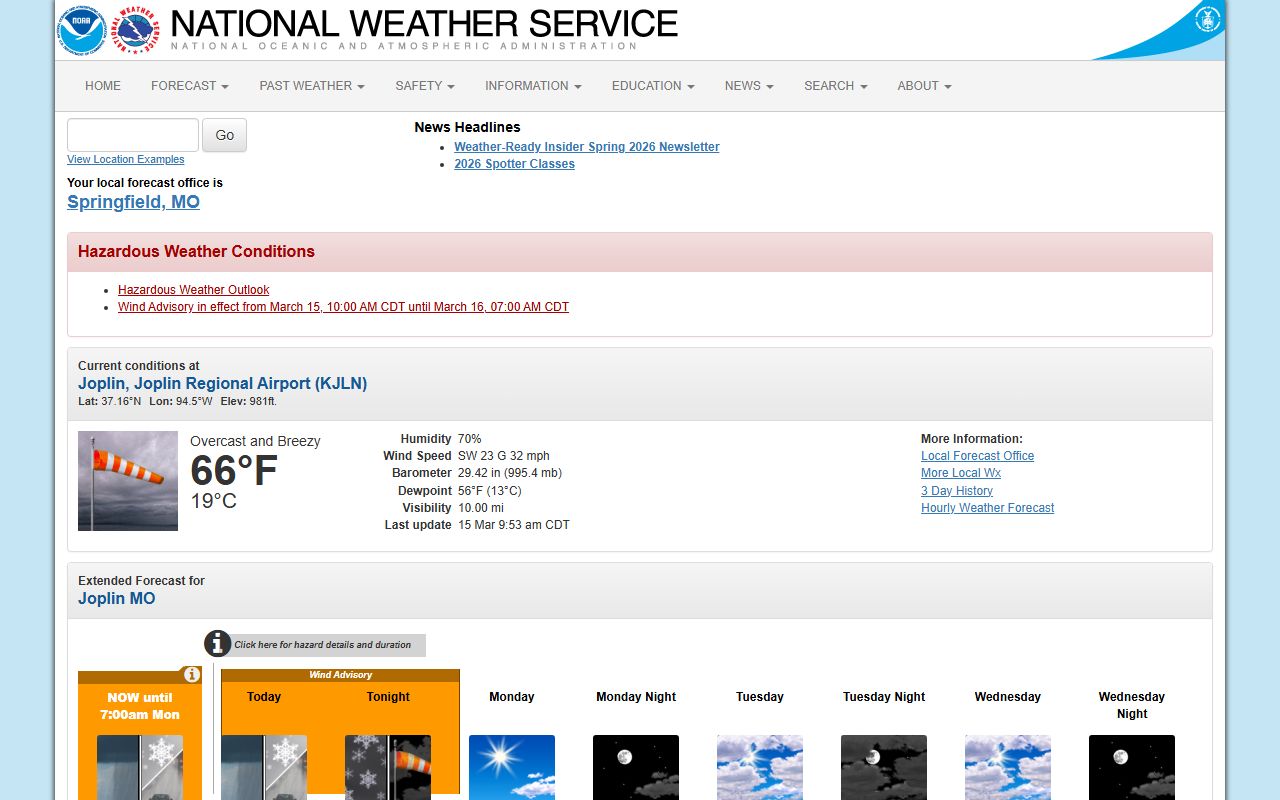Click the Humidity value 70%
This screenshot has height=800, width=1280.
pyautogui.click(x=469, y=439)
